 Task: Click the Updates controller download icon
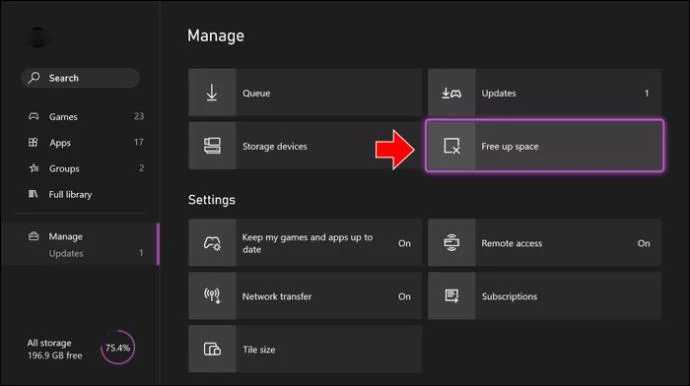[451, 93]
